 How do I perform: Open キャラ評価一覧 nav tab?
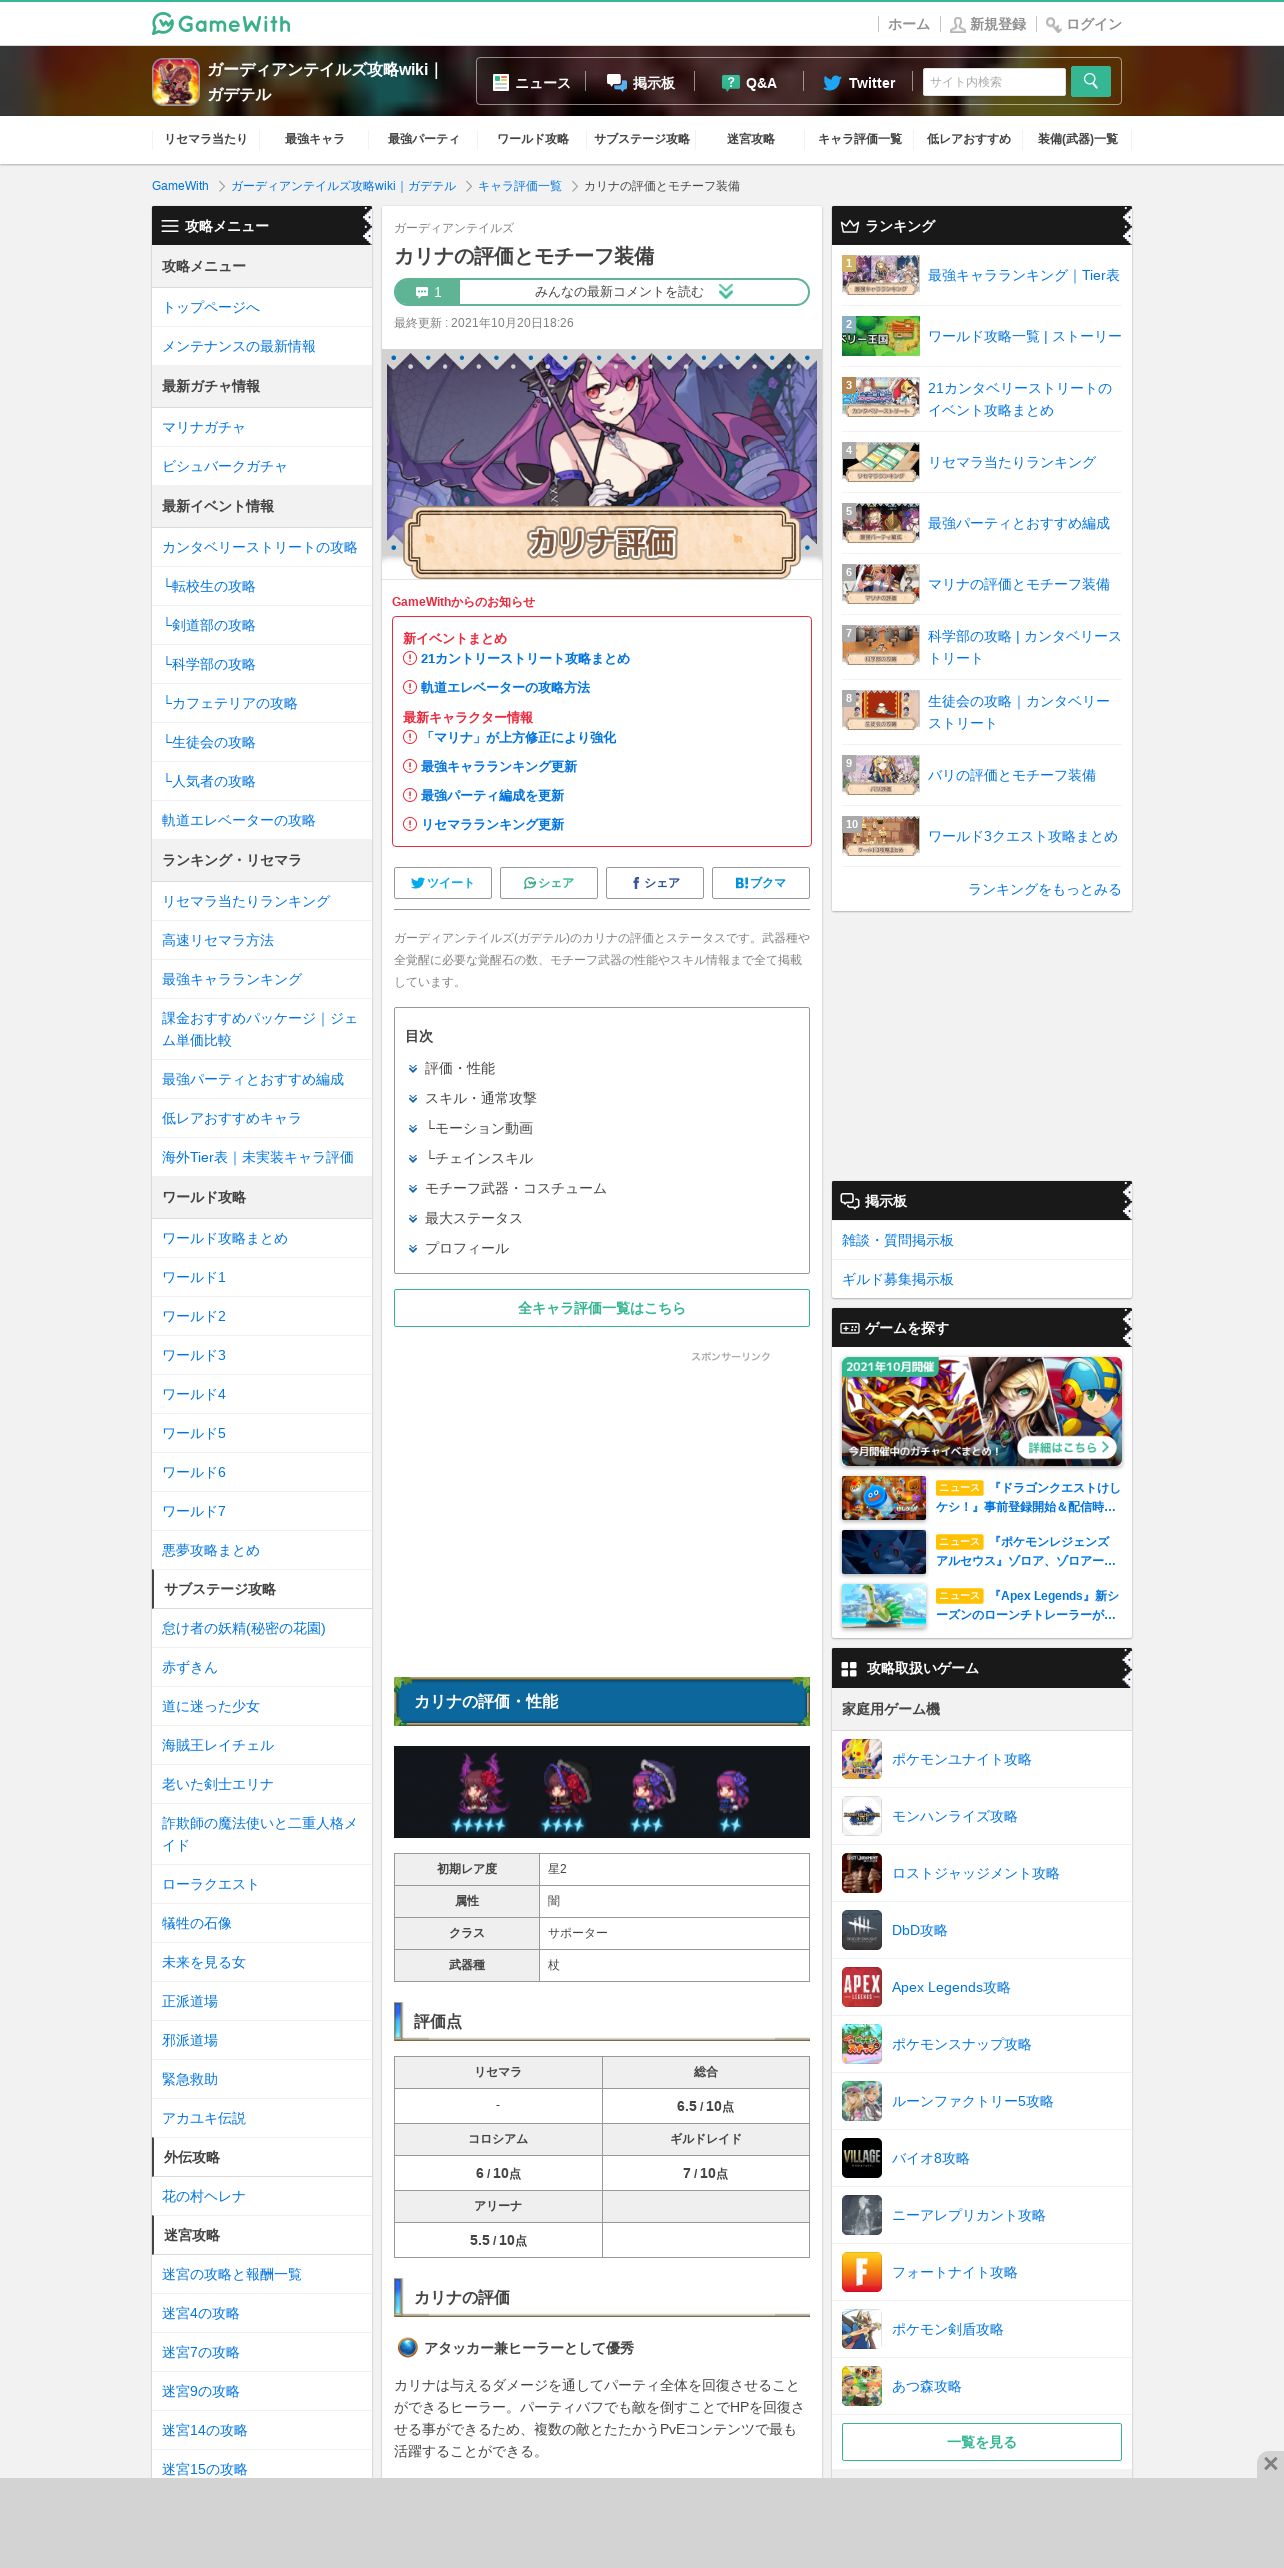click(860, 139)
